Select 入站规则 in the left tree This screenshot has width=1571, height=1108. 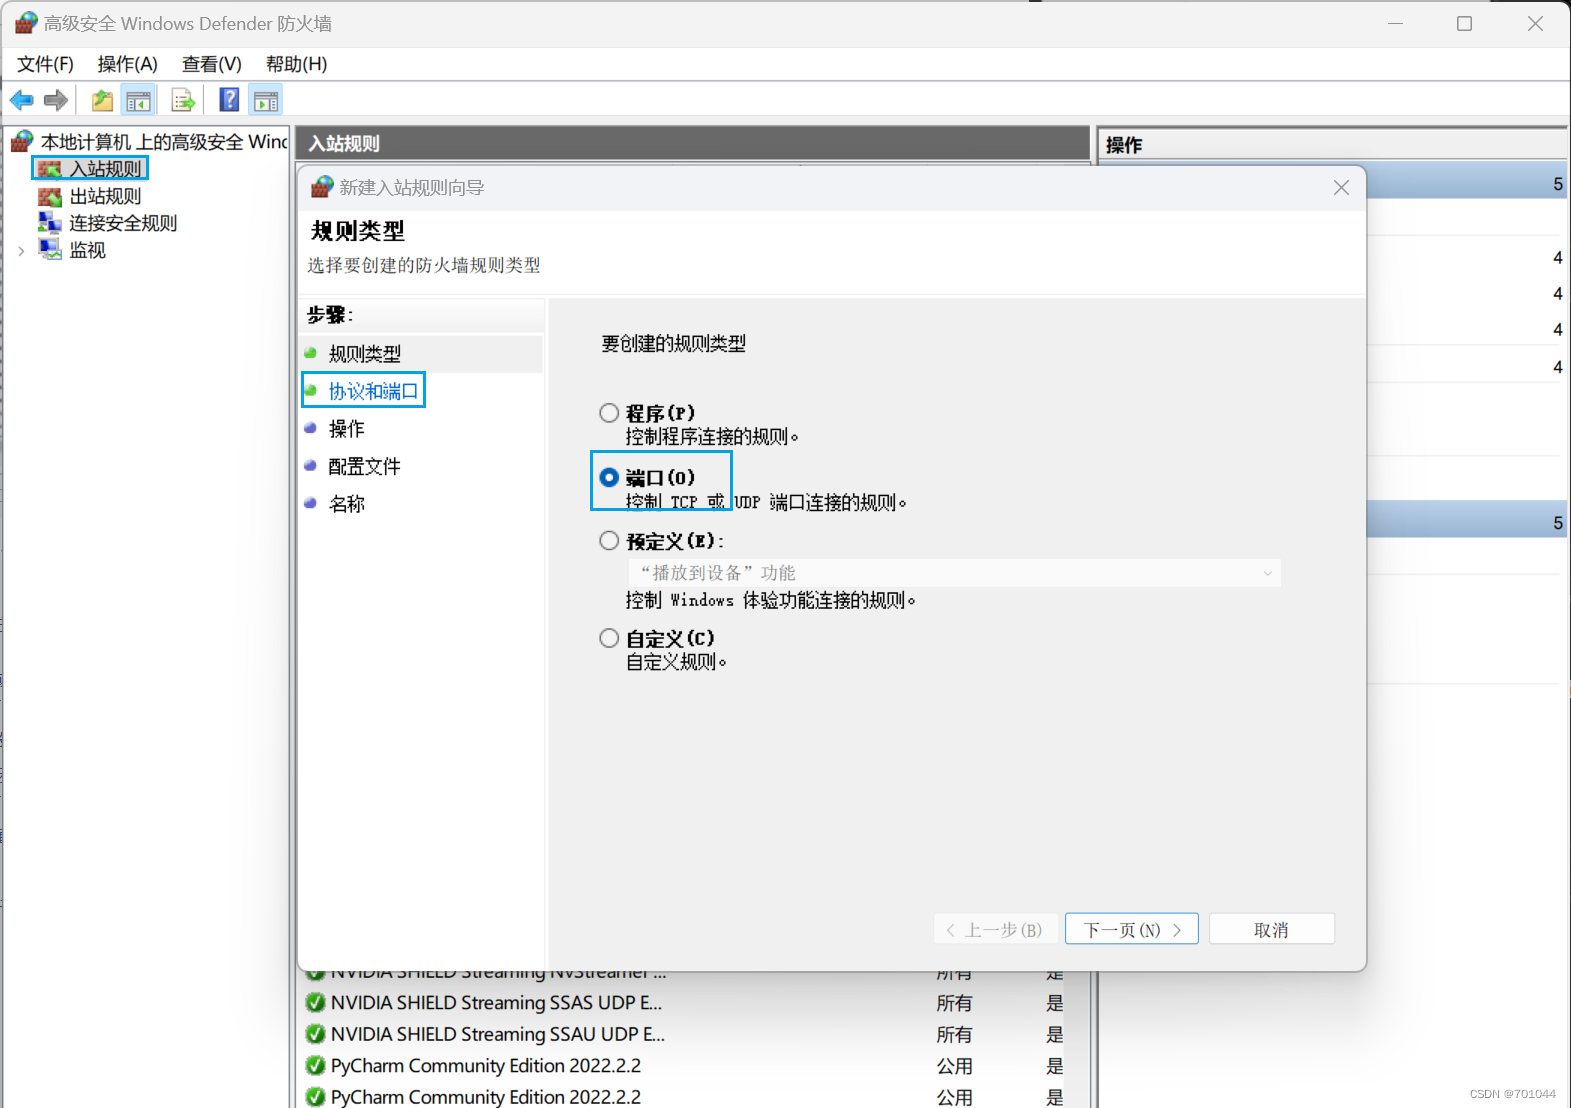click(x=106, y=169)
